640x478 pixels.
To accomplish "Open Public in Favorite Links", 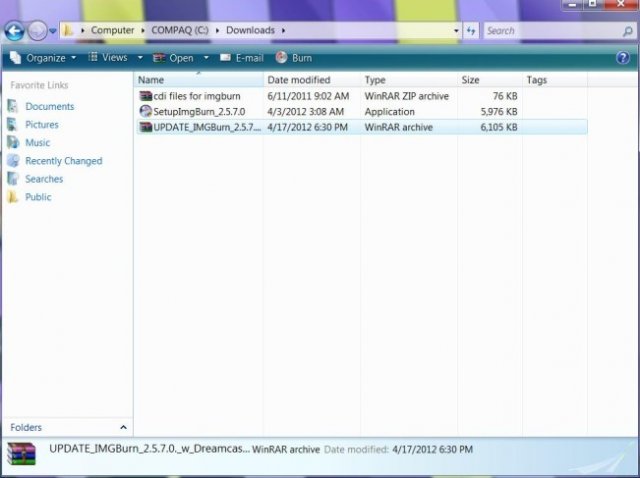I will coord(38,197).
